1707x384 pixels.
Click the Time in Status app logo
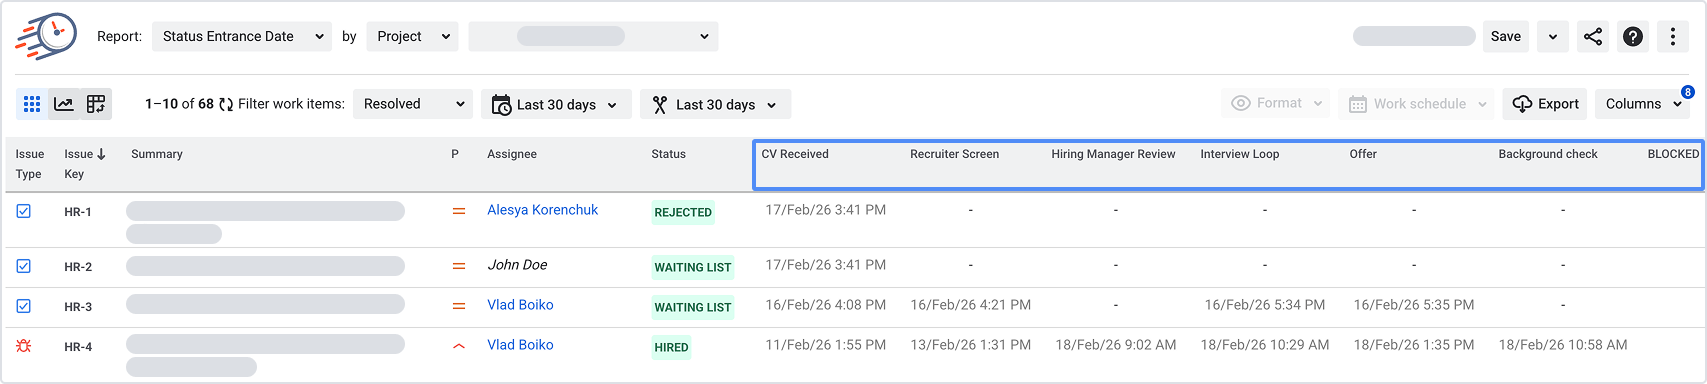pos(46,37)
